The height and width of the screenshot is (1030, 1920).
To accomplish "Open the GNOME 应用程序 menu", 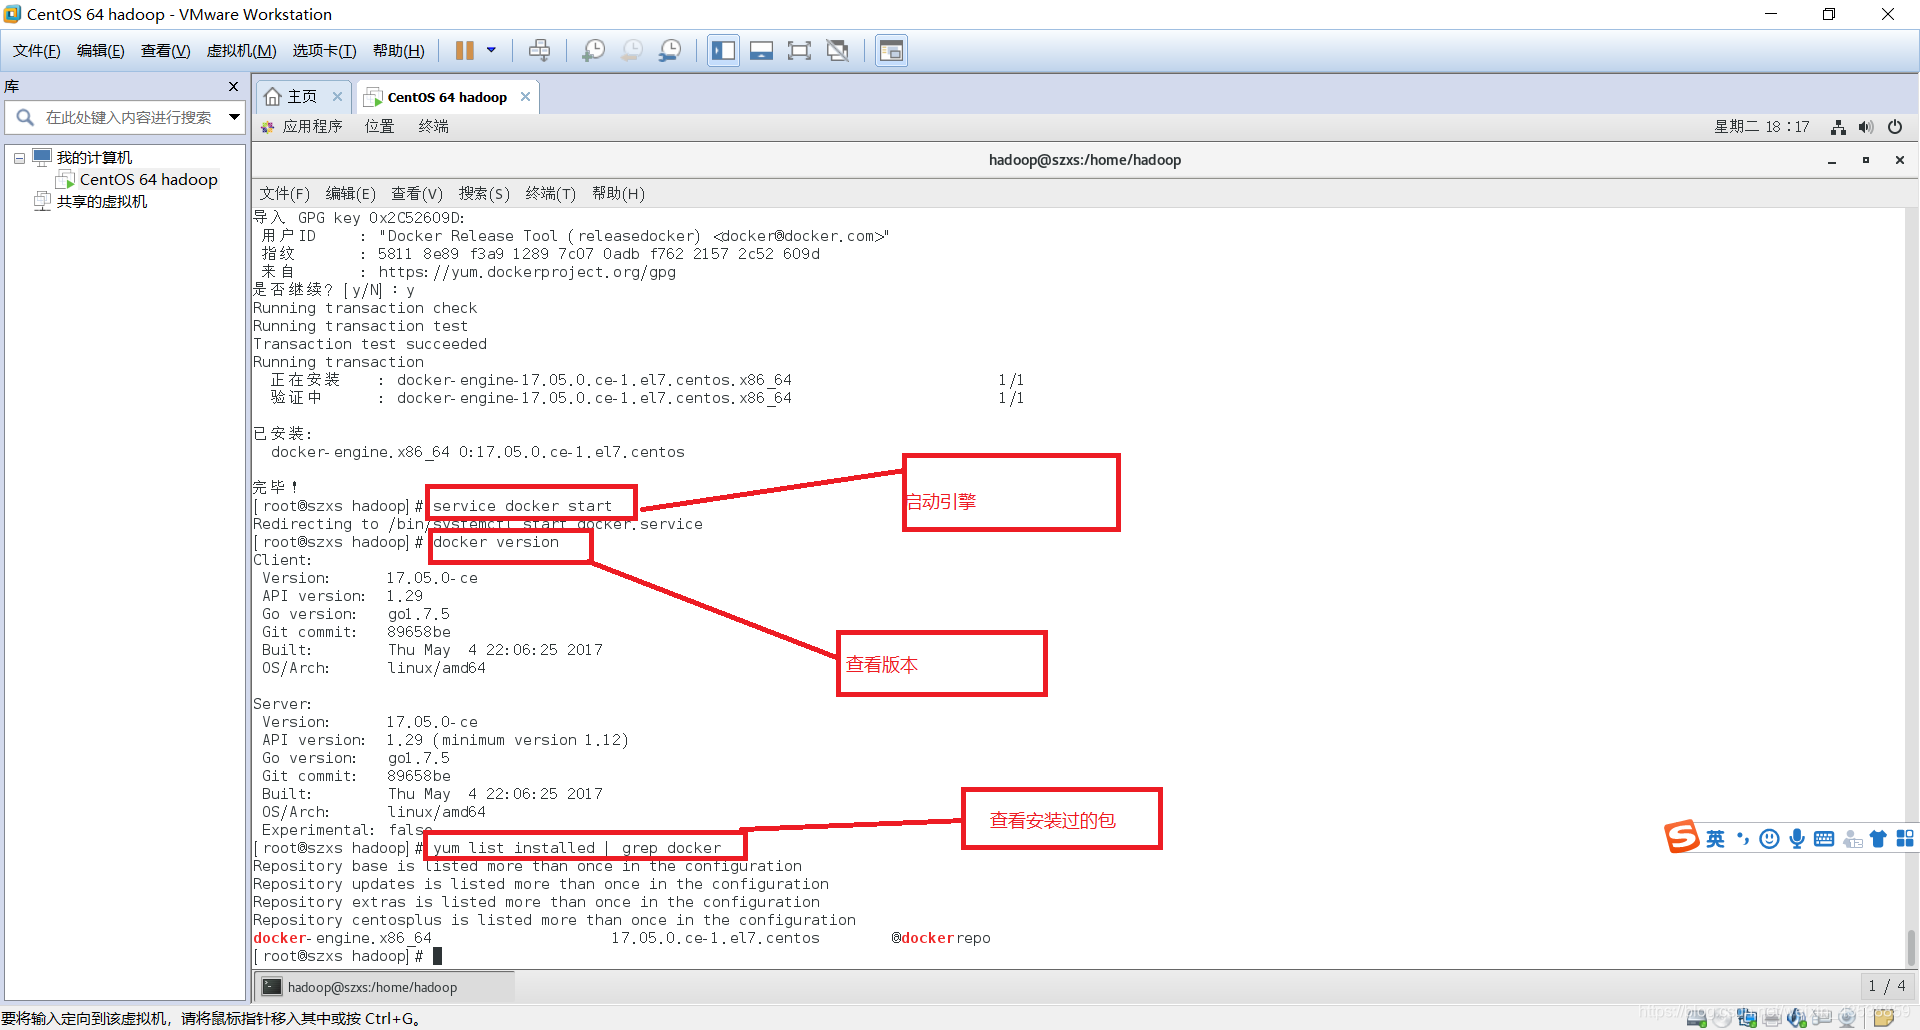I will click(x=312, y=127).
